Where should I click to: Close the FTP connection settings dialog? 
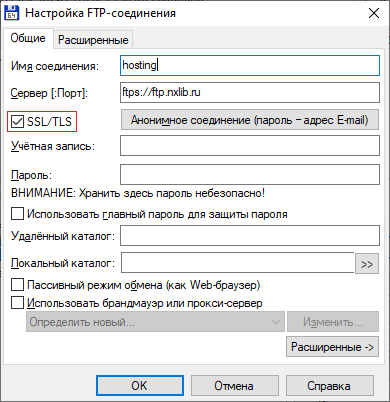(x=374, y=13)
